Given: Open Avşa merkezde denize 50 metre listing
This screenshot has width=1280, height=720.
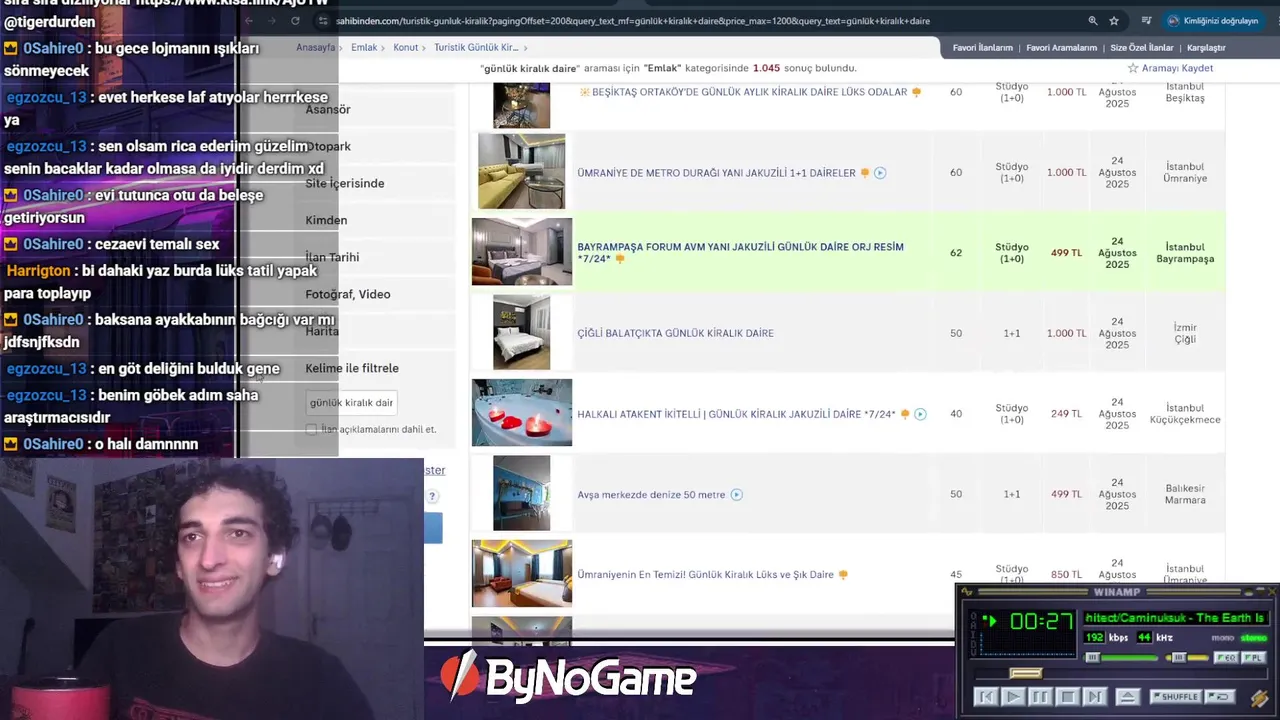Looking at the screenshot, I should tap(651, 494).
